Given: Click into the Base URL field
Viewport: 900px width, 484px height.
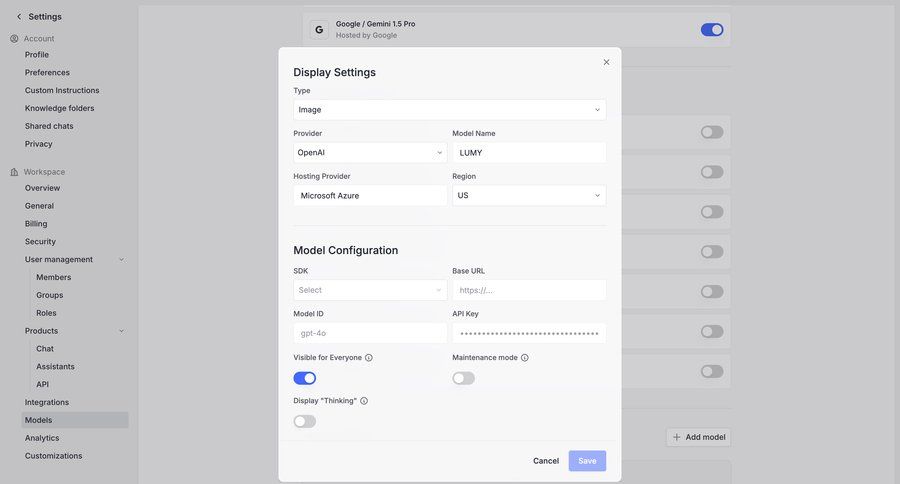Looking at the screenshot, I should [528, 290].
